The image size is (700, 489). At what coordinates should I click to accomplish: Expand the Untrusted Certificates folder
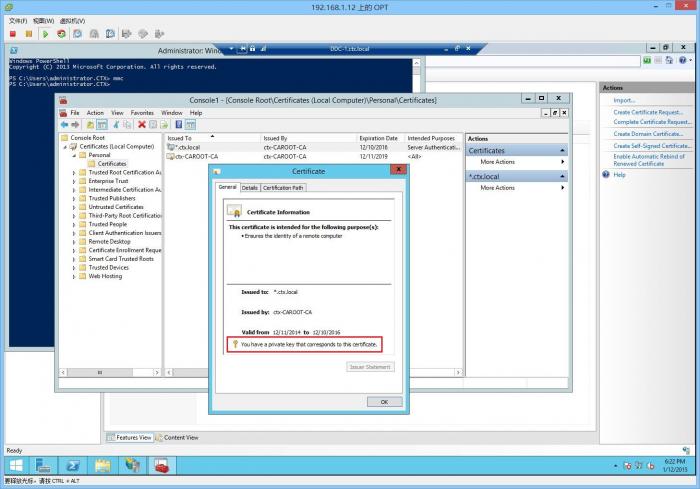[x=74, y=207]
